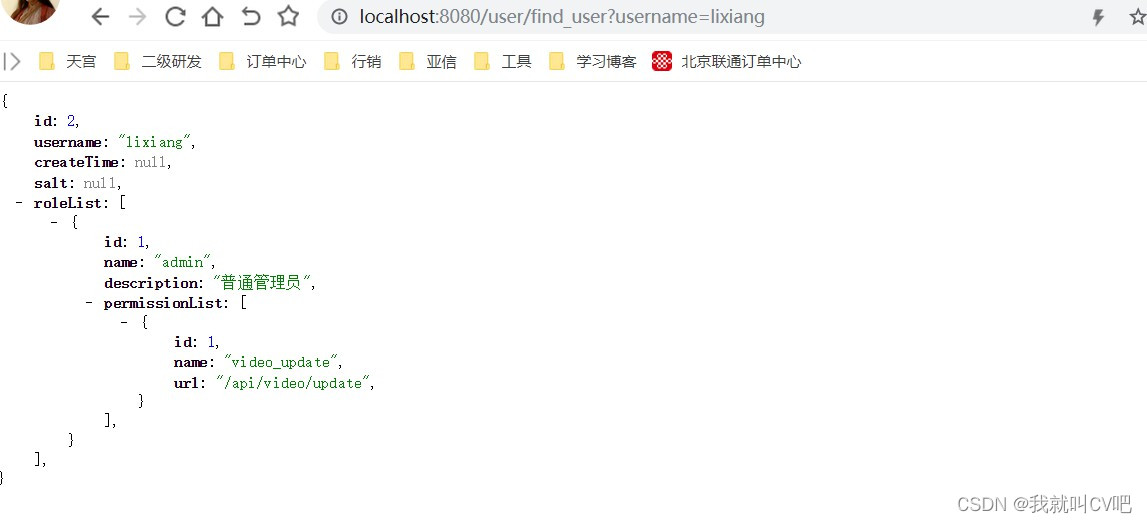Select the url value "/api/video/update"

[x=294, y=383]
